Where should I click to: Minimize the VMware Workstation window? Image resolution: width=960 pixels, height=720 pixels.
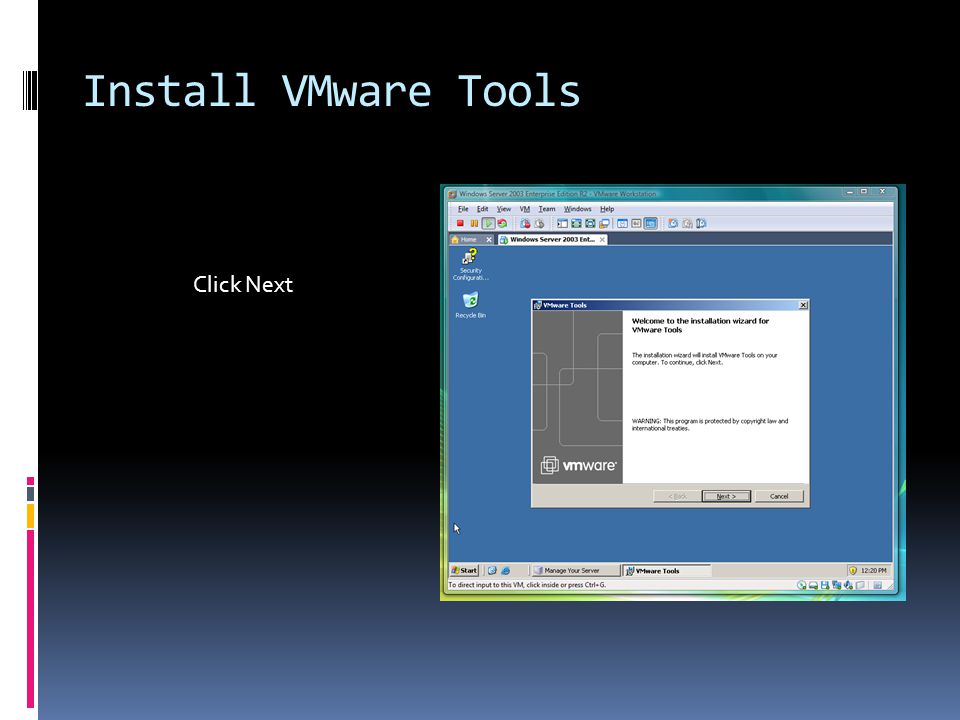tap(850, 192)
